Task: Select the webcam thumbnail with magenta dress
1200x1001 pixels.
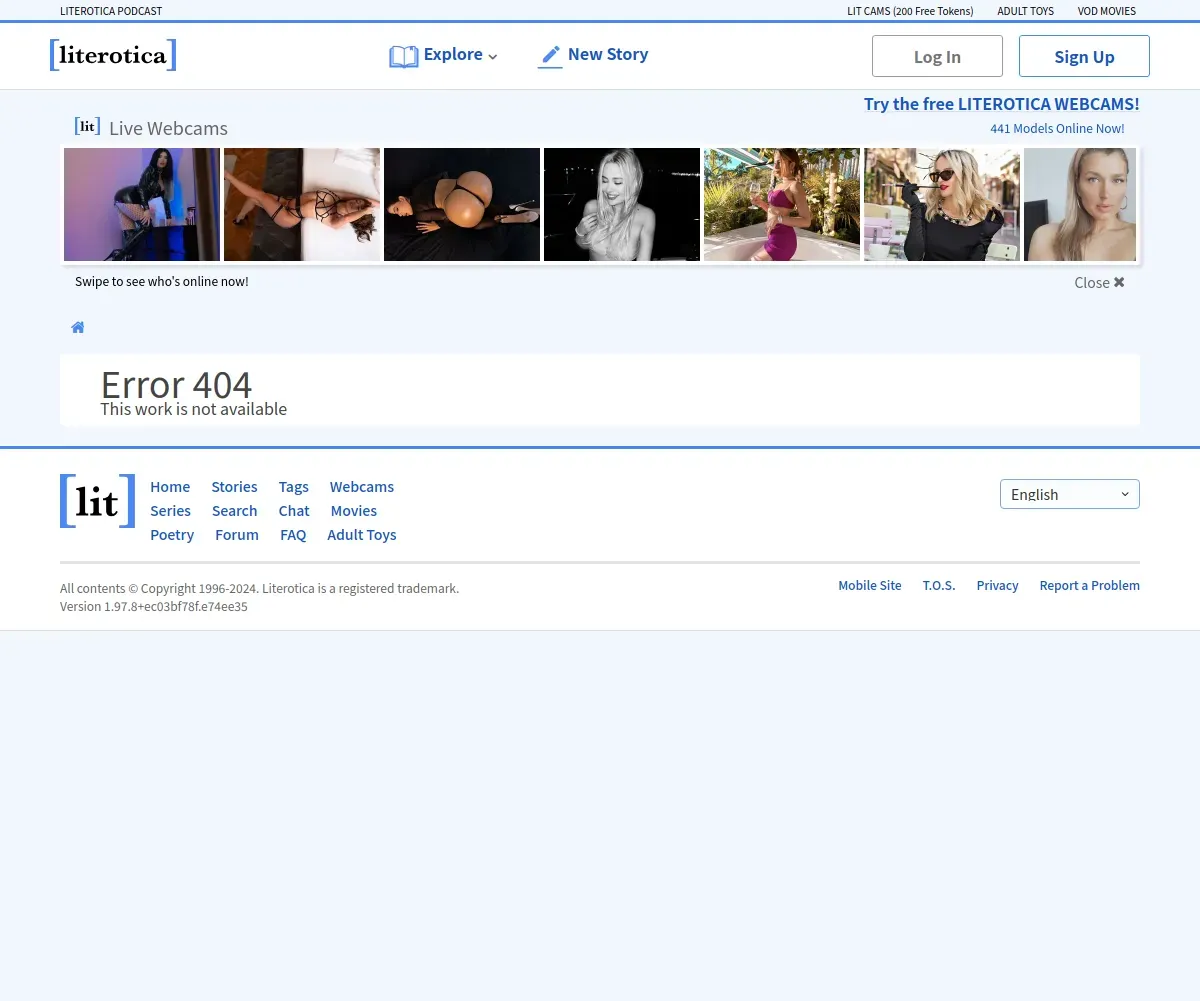Action: click(x=782, y=204)
